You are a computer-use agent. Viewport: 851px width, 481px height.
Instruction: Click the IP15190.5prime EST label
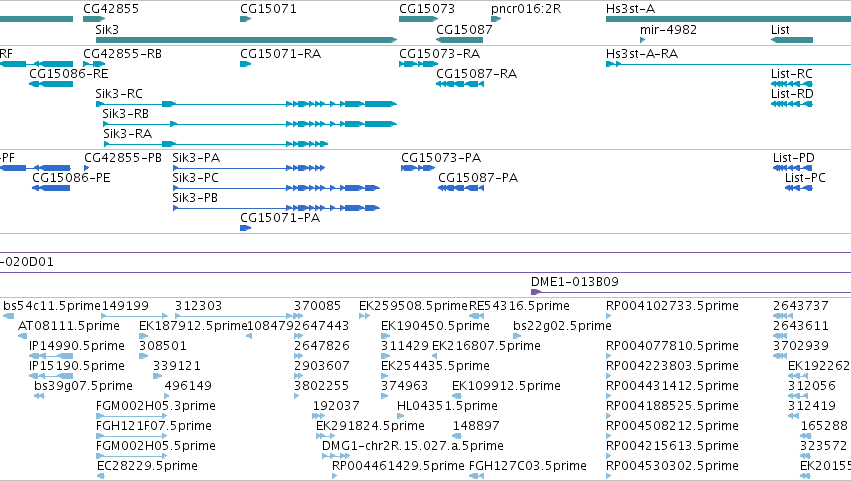[77, 366]
